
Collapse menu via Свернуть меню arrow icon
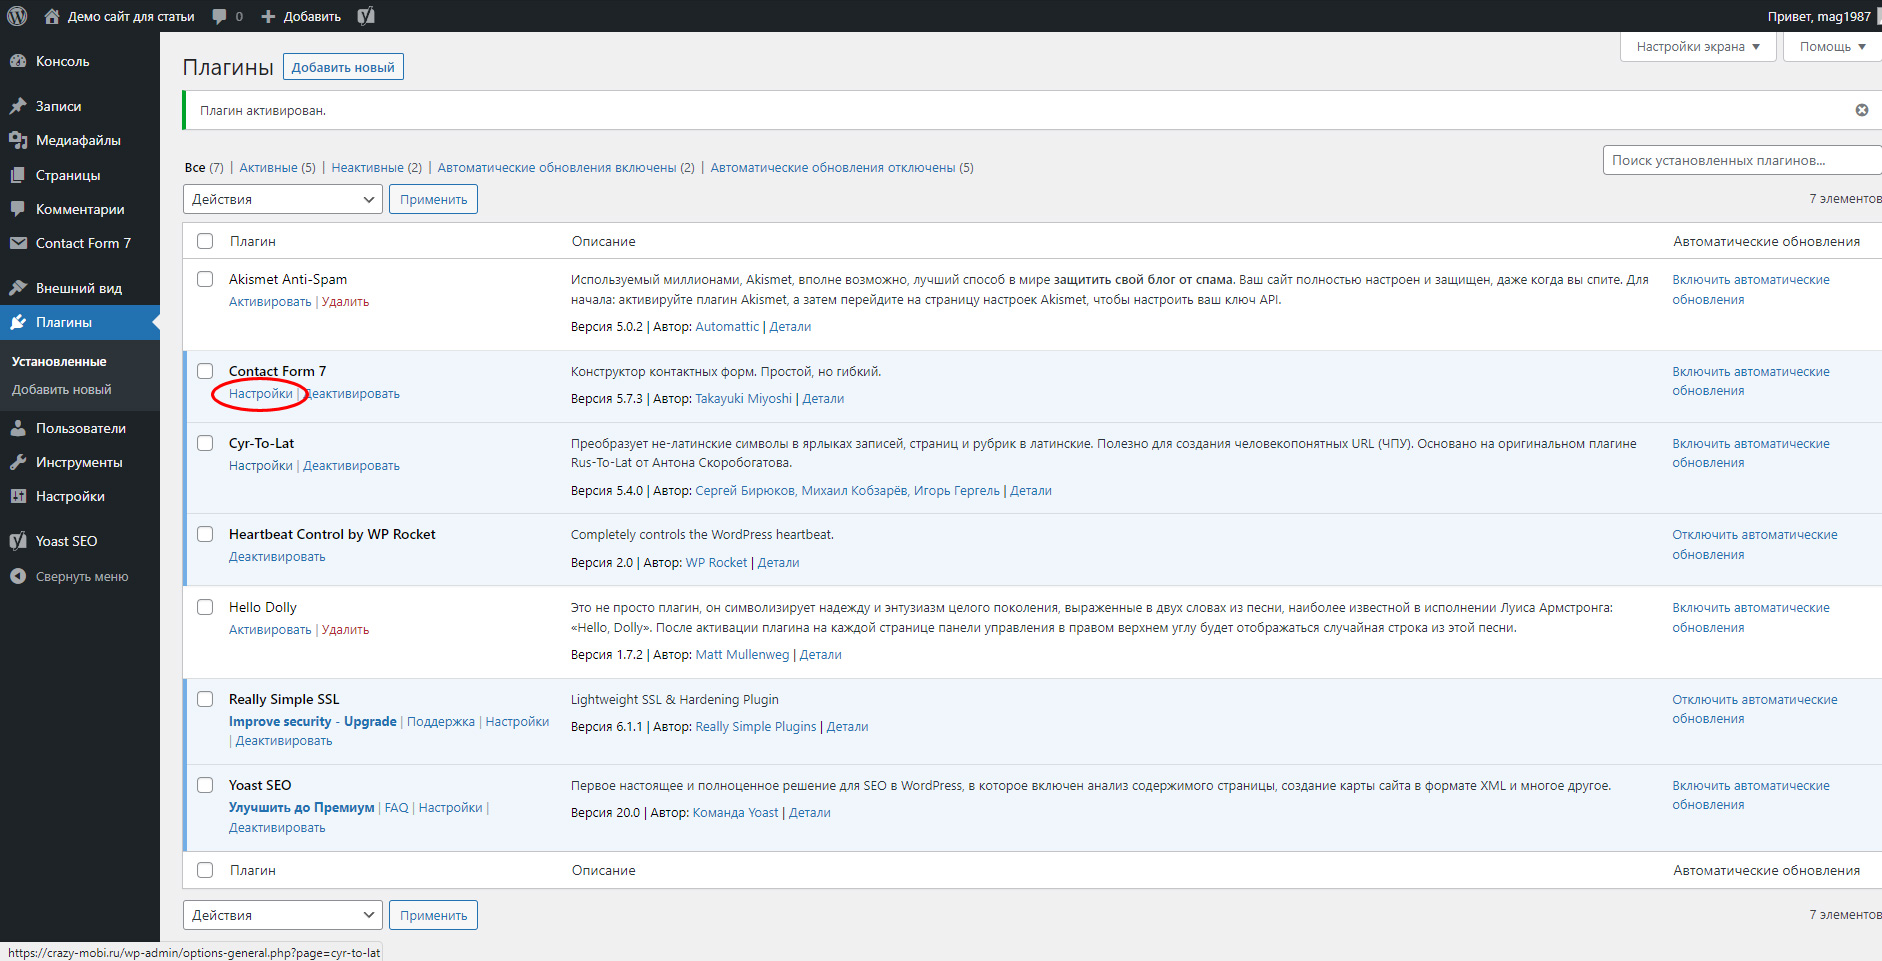point(18,576)
